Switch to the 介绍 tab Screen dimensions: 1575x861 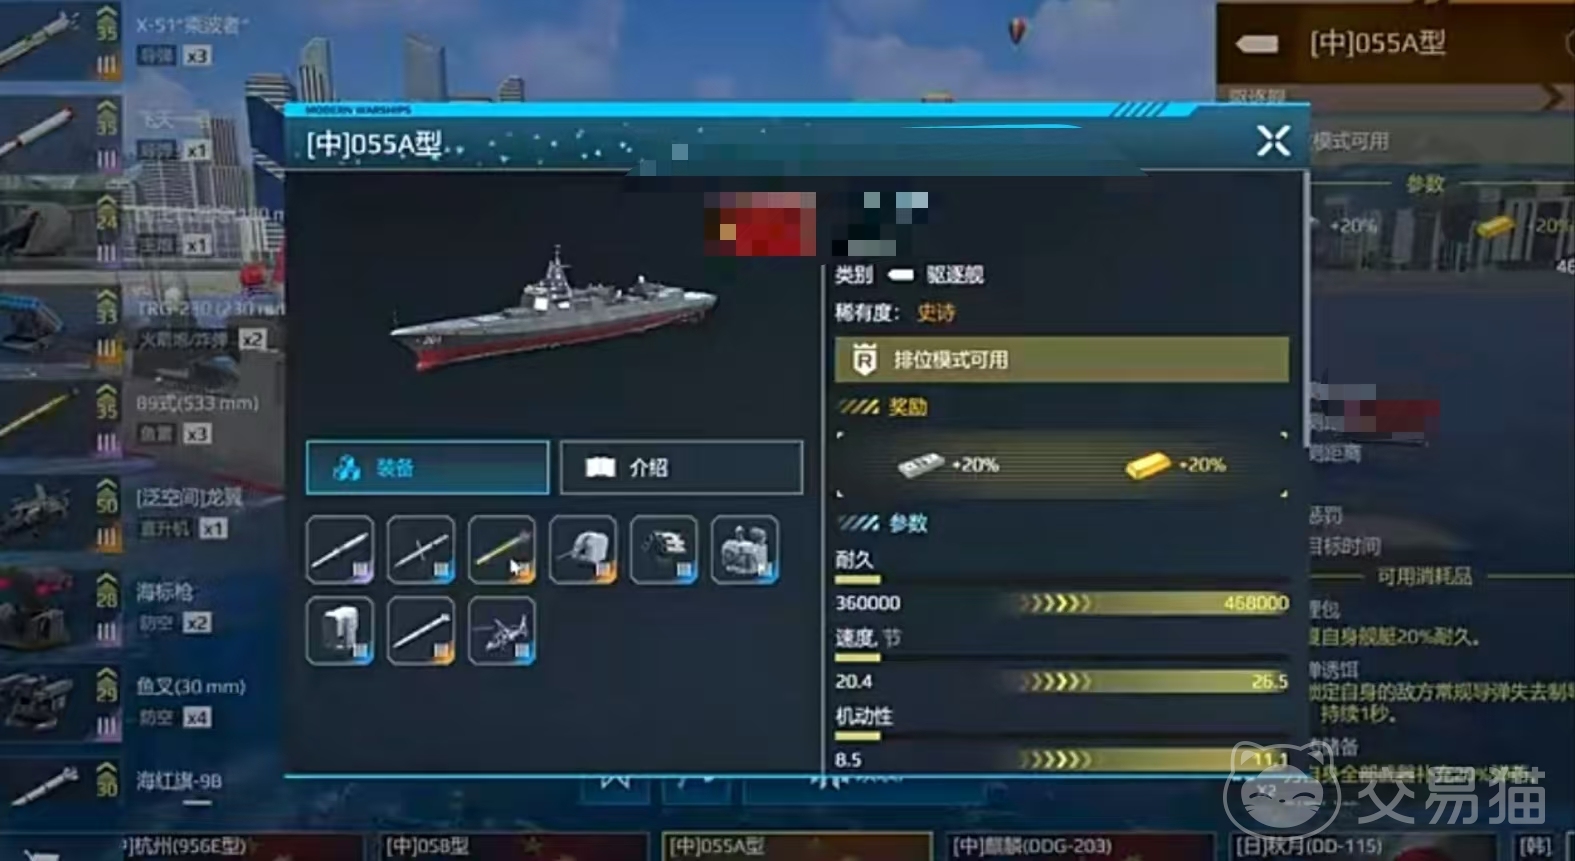tap(681, 467)
